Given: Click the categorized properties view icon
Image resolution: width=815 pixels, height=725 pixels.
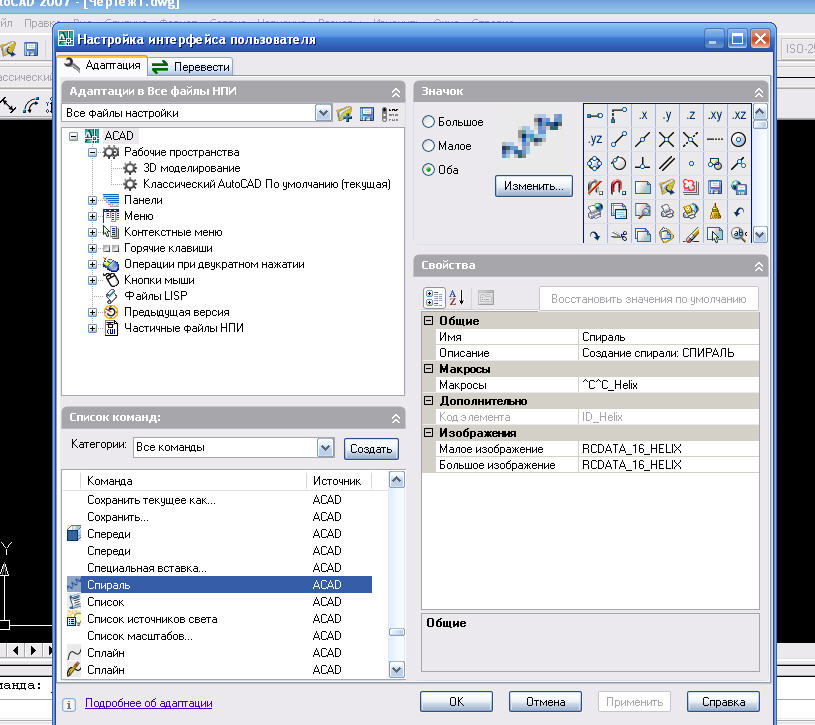Looking at the screenshot, I should [434, 298].
